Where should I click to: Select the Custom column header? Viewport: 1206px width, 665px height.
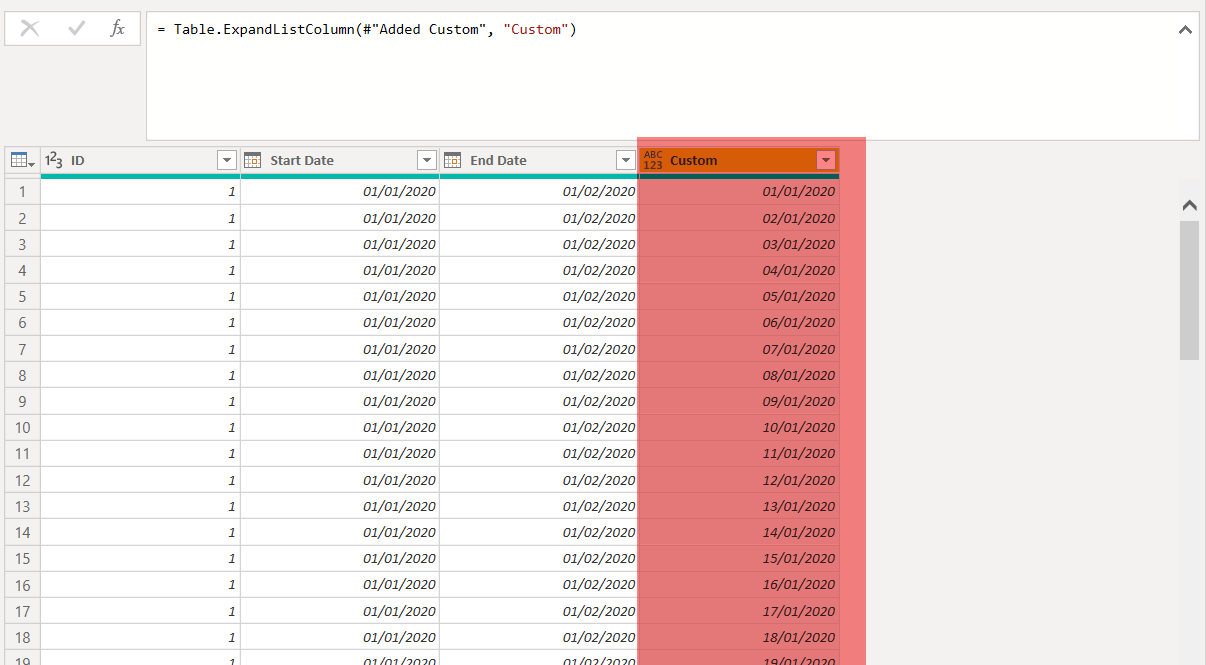coord(739,160)
